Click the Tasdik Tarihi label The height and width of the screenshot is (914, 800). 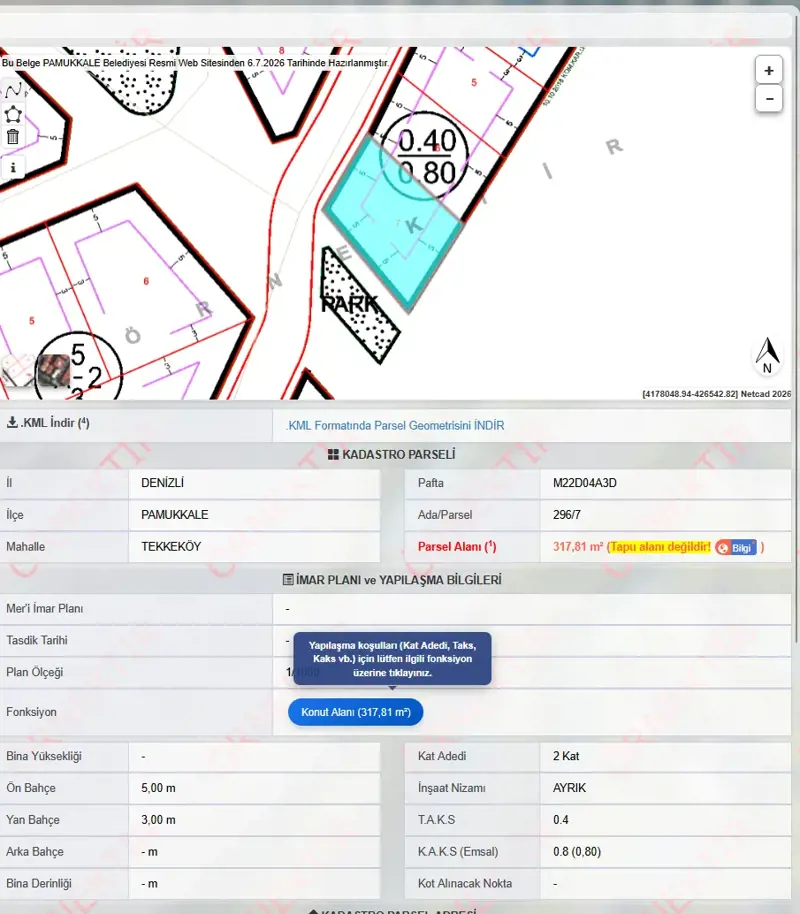pos(37,641)
